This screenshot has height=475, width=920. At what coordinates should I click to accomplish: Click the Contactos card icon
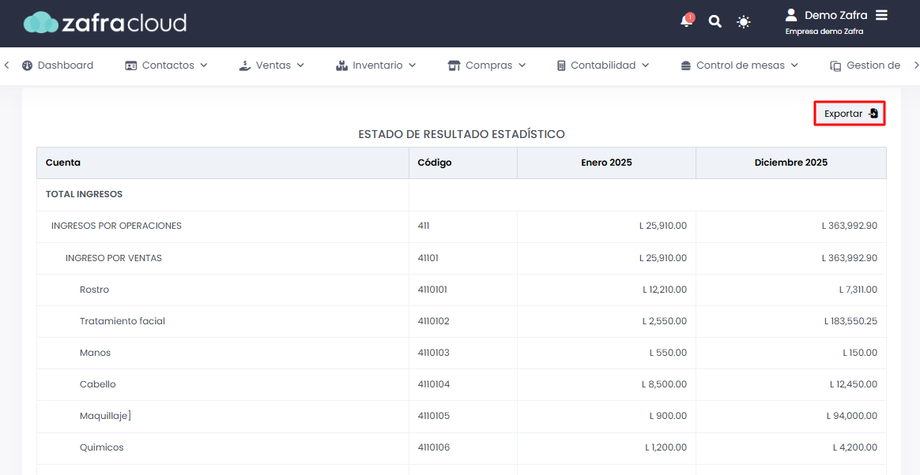point(131,66)
